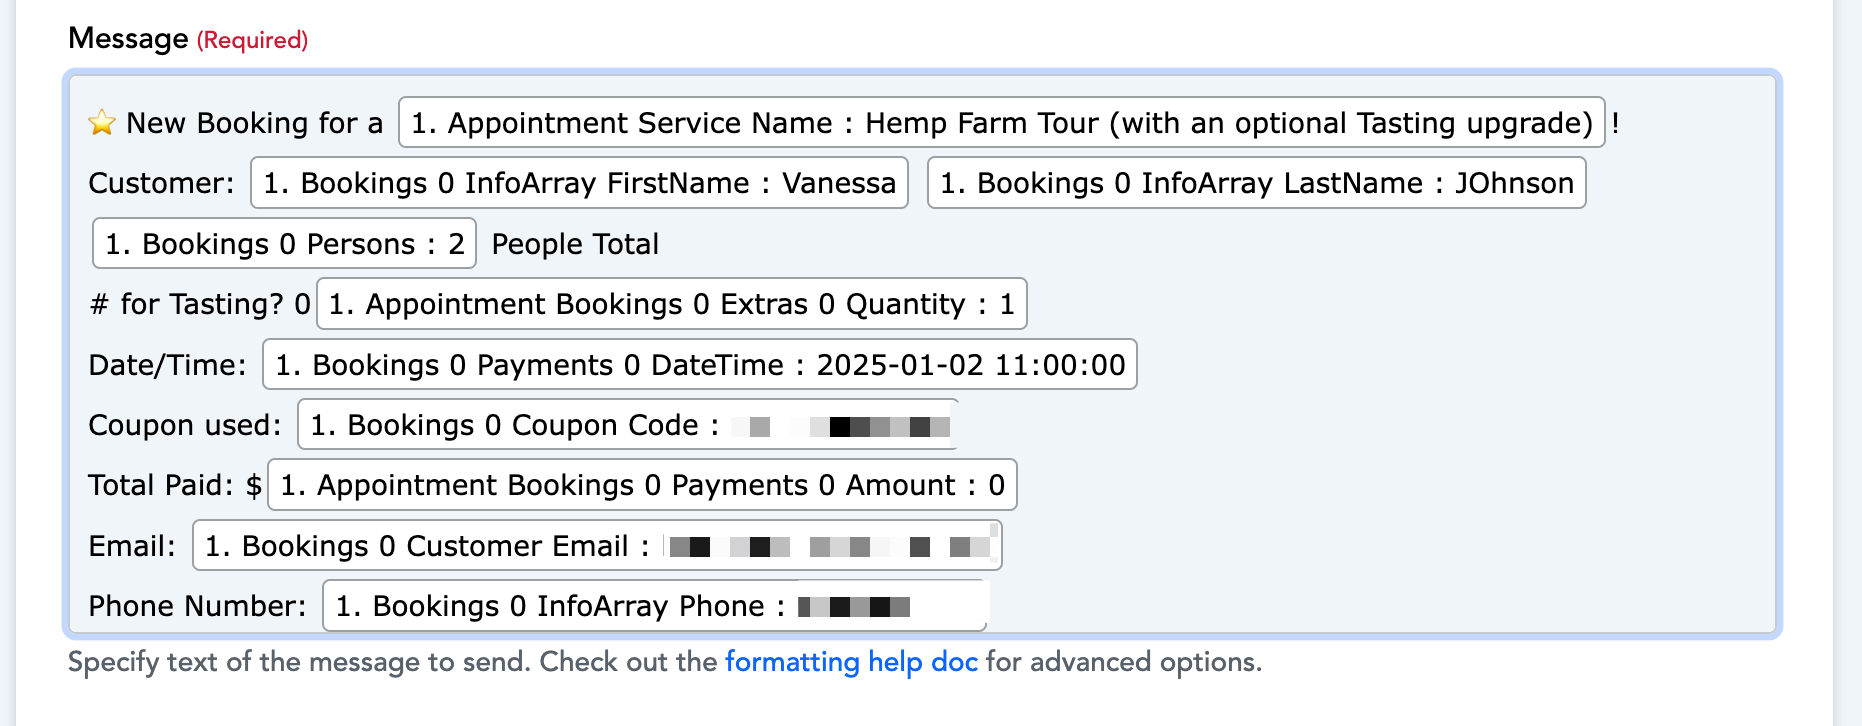Select the Payments 0 Amount pill
The width and height of the screenshot is (1862, 726).
(642, 485)
